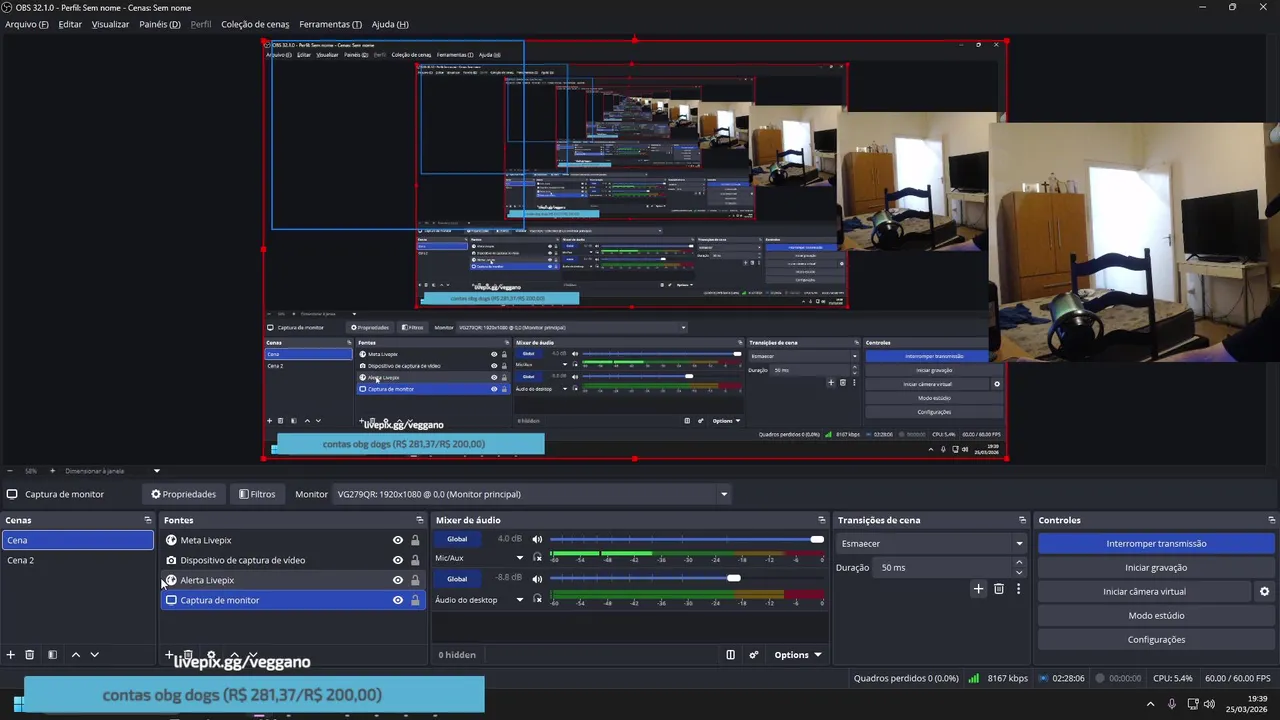Move selected scene up

click(x=75, y=655)
